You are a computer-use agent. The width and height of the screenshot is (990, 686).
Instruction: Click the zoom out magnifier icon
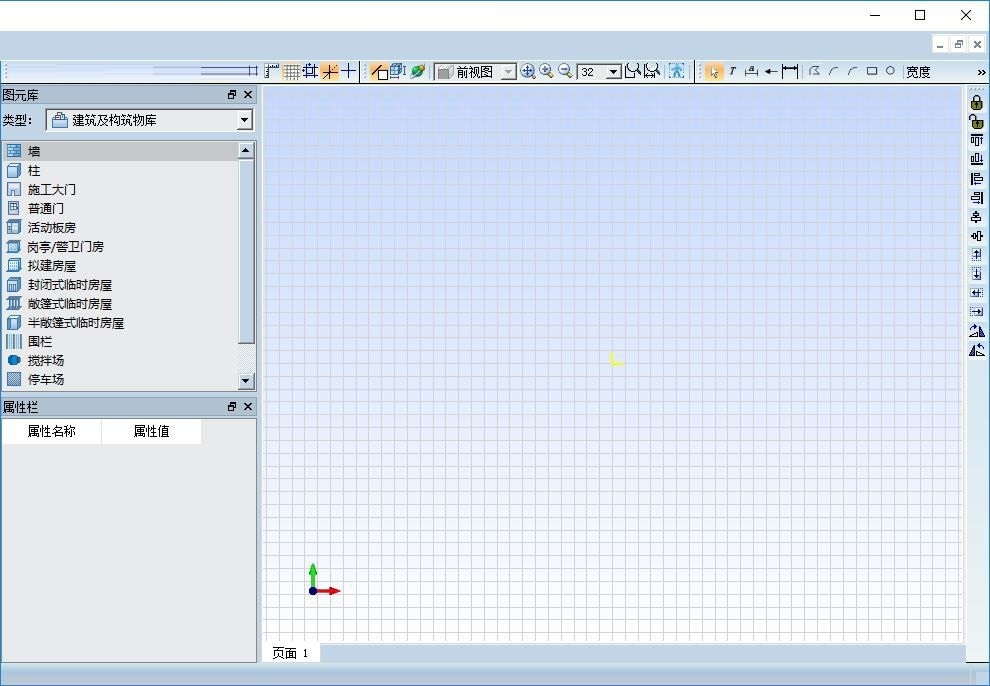click(x=565, y=71)
